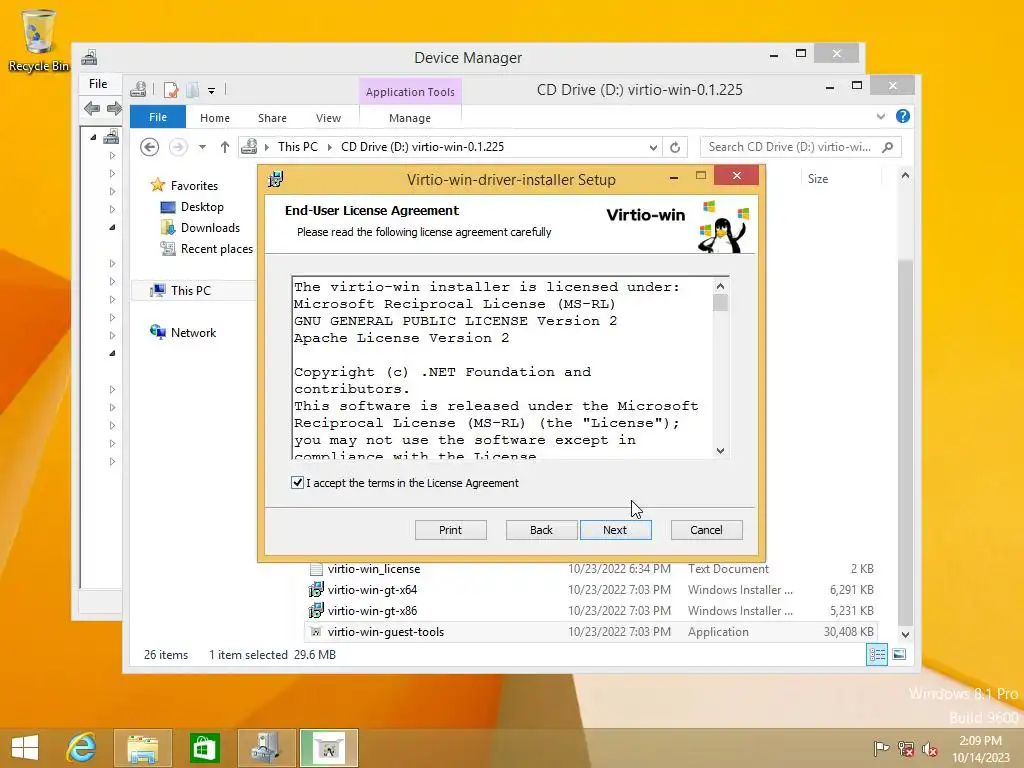1024x768 pixels.
Task: Move the file list scrollbar down arrow
Action: click(905, 635)
